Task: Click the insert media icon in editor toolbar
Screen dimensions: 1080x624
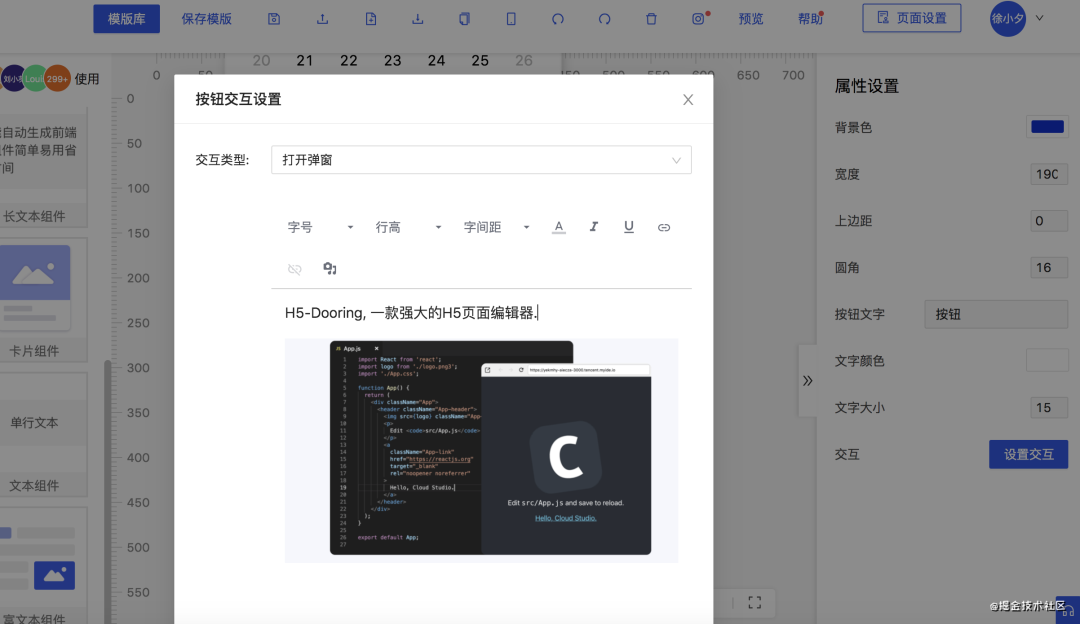Action: click(330, 269)
